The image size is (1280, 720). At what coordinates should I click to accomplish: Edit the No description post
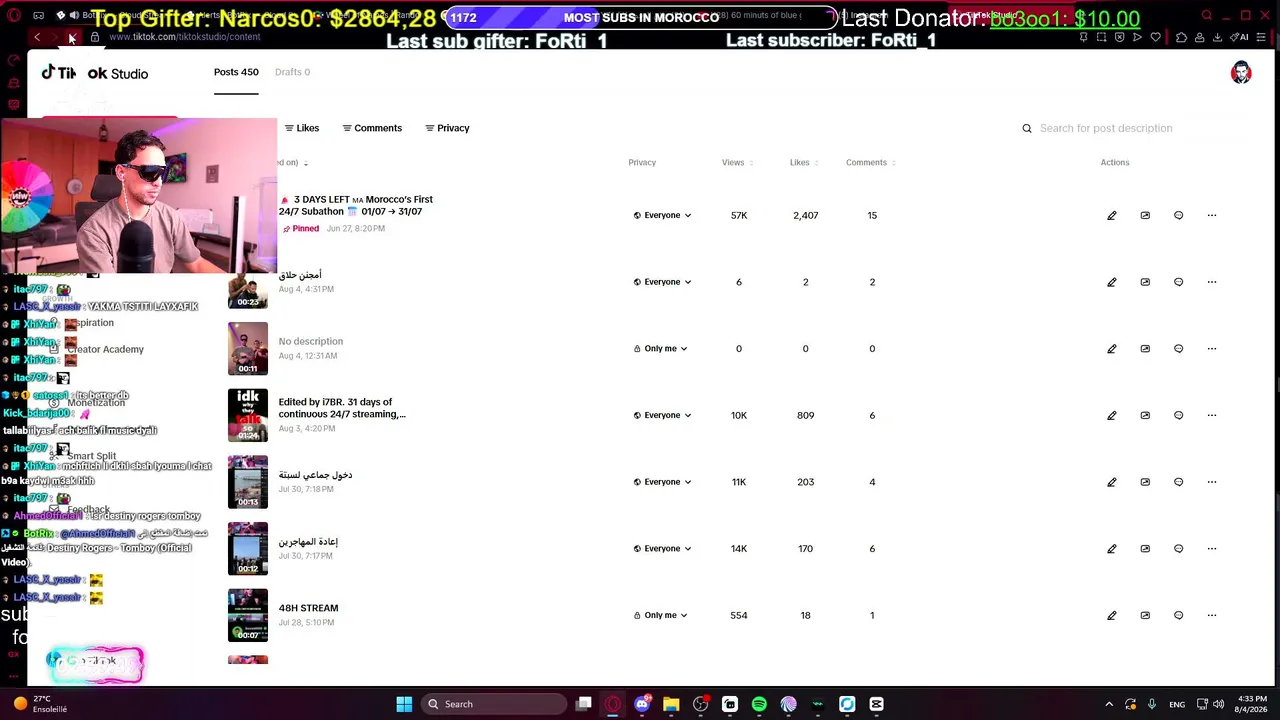[x=1111, y=349]
